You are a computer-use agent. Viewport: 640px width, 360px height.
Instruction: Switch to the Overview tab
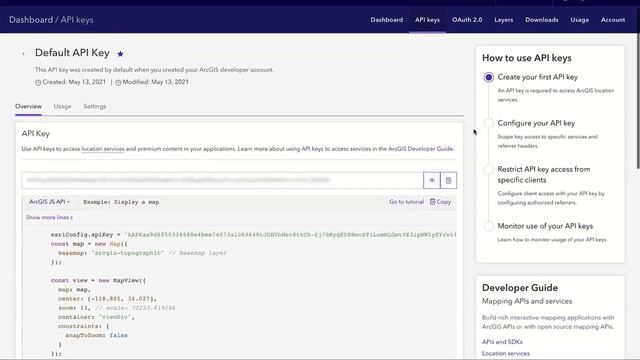click(28, 107)
